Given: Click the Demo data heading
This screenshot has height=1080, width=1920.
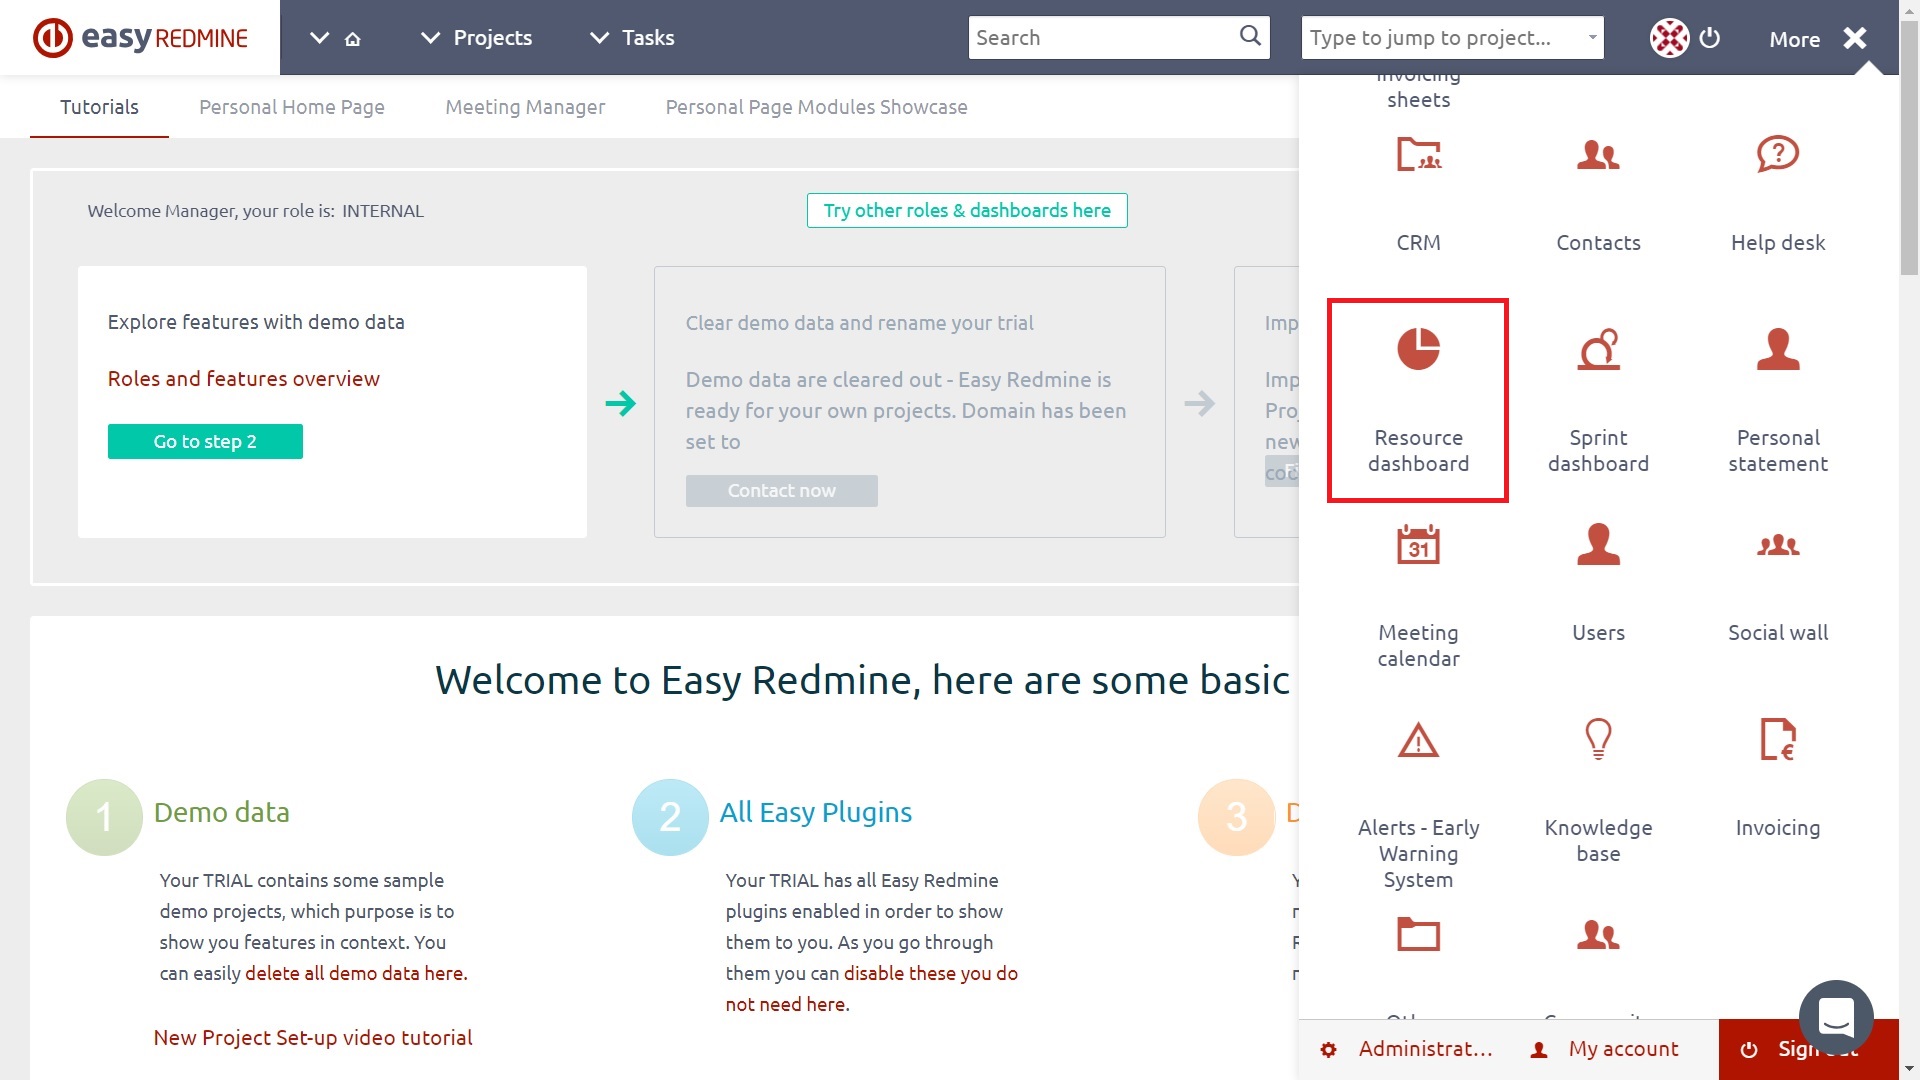Looking at the screenshot, I should coord(221,812).
